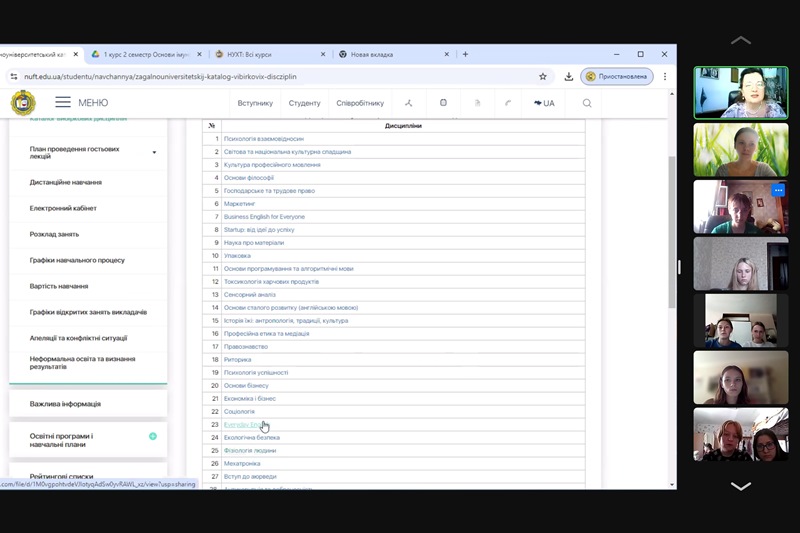Click the Приостановлена profile button
Viewport: 800px width, 533px height.
point(617,76)
